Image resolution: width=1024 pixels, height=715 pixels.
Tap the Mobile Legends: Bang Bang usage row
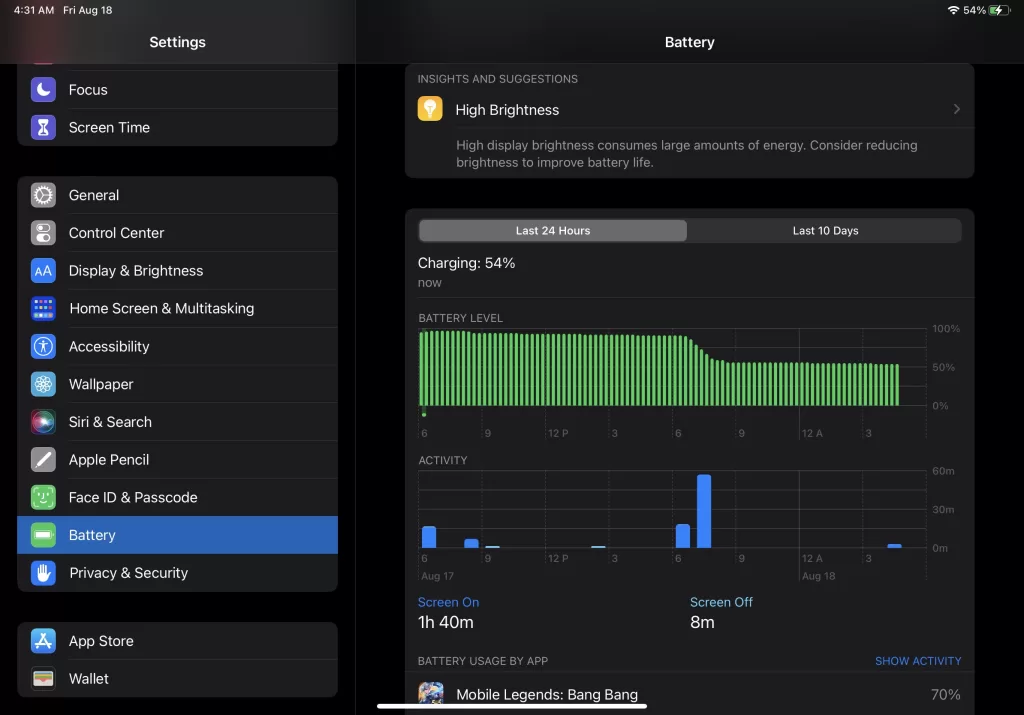tap(689, 694)
